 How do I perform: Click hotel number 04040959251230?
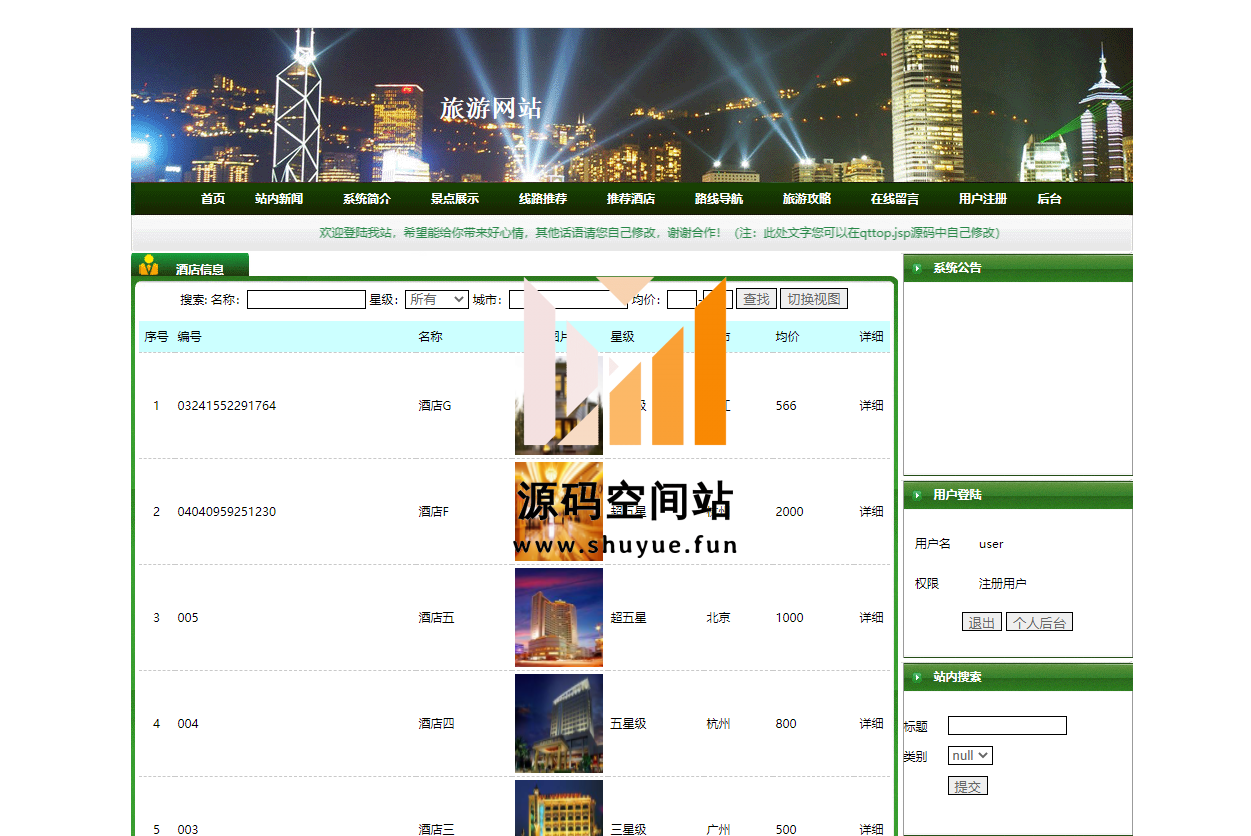click(x=227, y=512)
